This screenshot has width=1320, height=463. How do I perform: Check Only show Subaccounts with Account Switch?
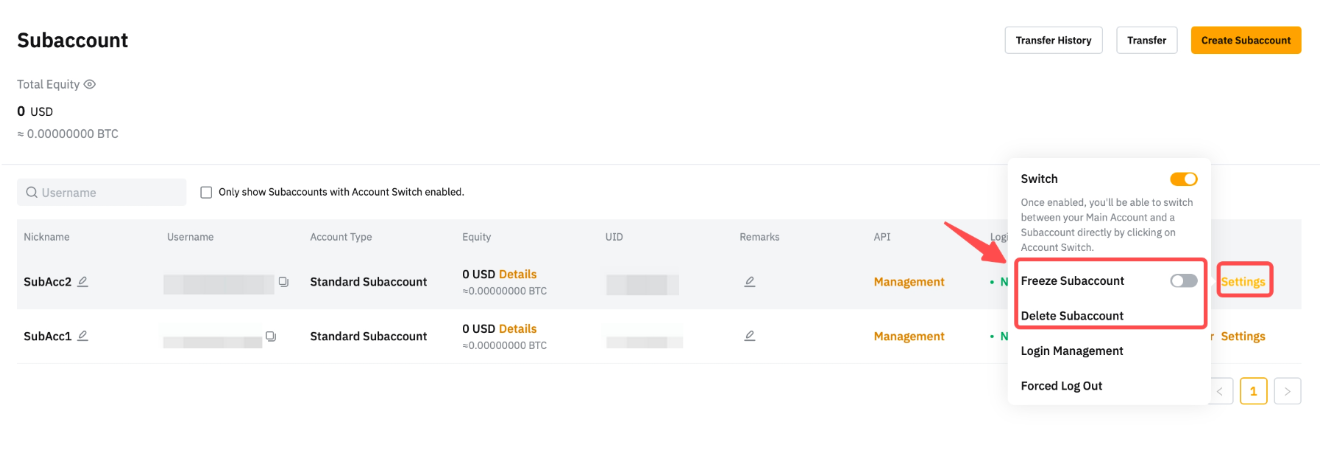[207, 192]
